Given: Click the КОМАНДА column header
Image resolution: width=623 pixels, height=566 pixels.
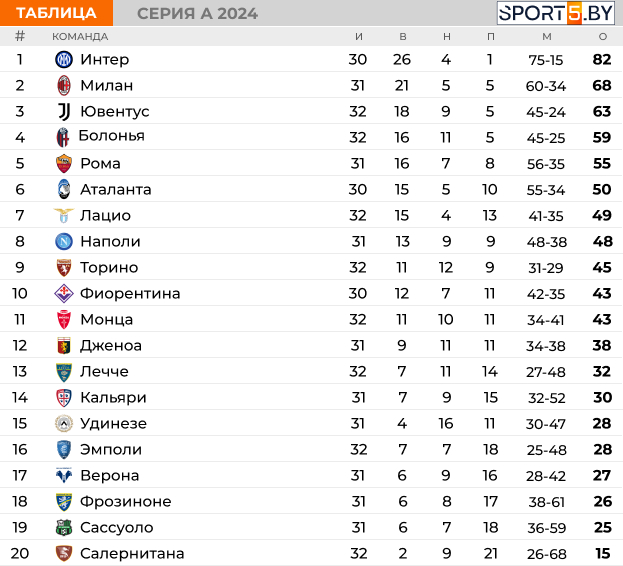Looking at the screenshot, I should pos(80,37).
